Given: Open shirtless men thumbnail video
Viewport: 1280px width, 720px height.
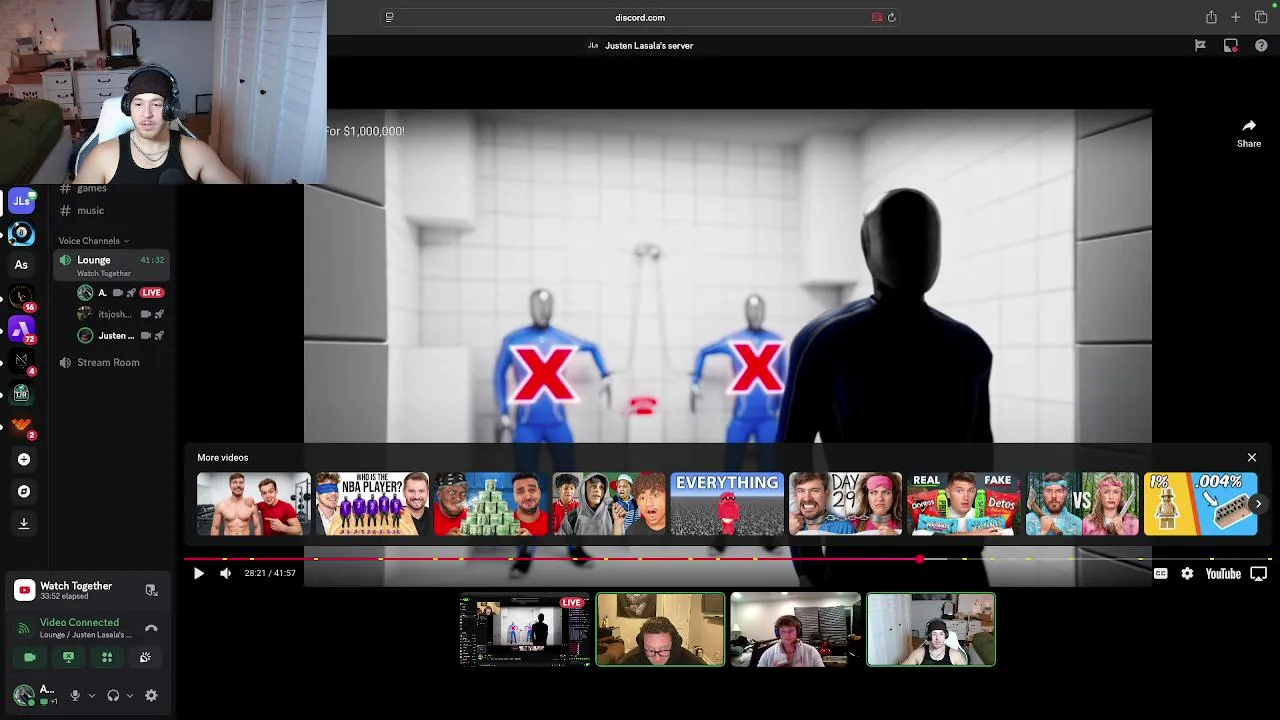Looking at the screenshot, I should [x=254, y=504].
